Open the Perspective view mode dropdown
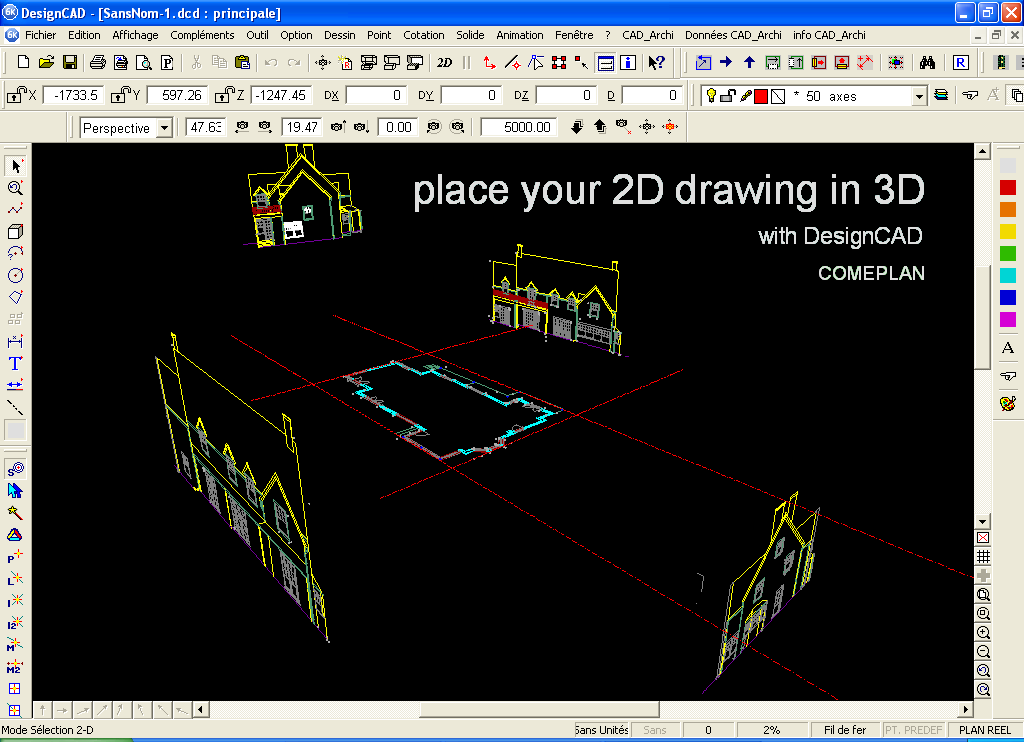This screenshot has height=742, width=1024. (165, 128)
